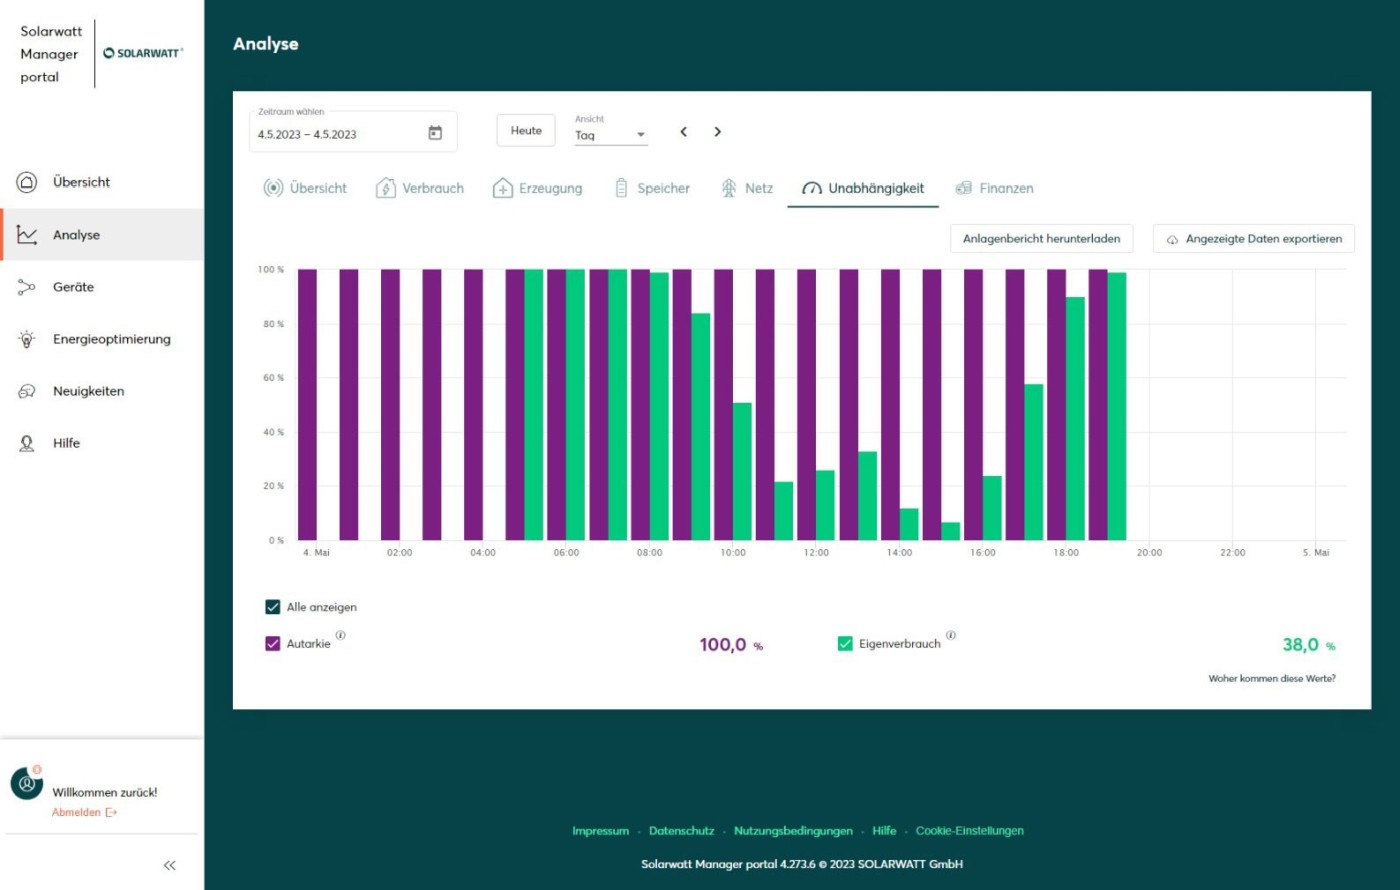Open the Hilfe sidebar entry
The height and width of the screenshot is (890, 1400).
pyautogui.click(x=66, y=443)
